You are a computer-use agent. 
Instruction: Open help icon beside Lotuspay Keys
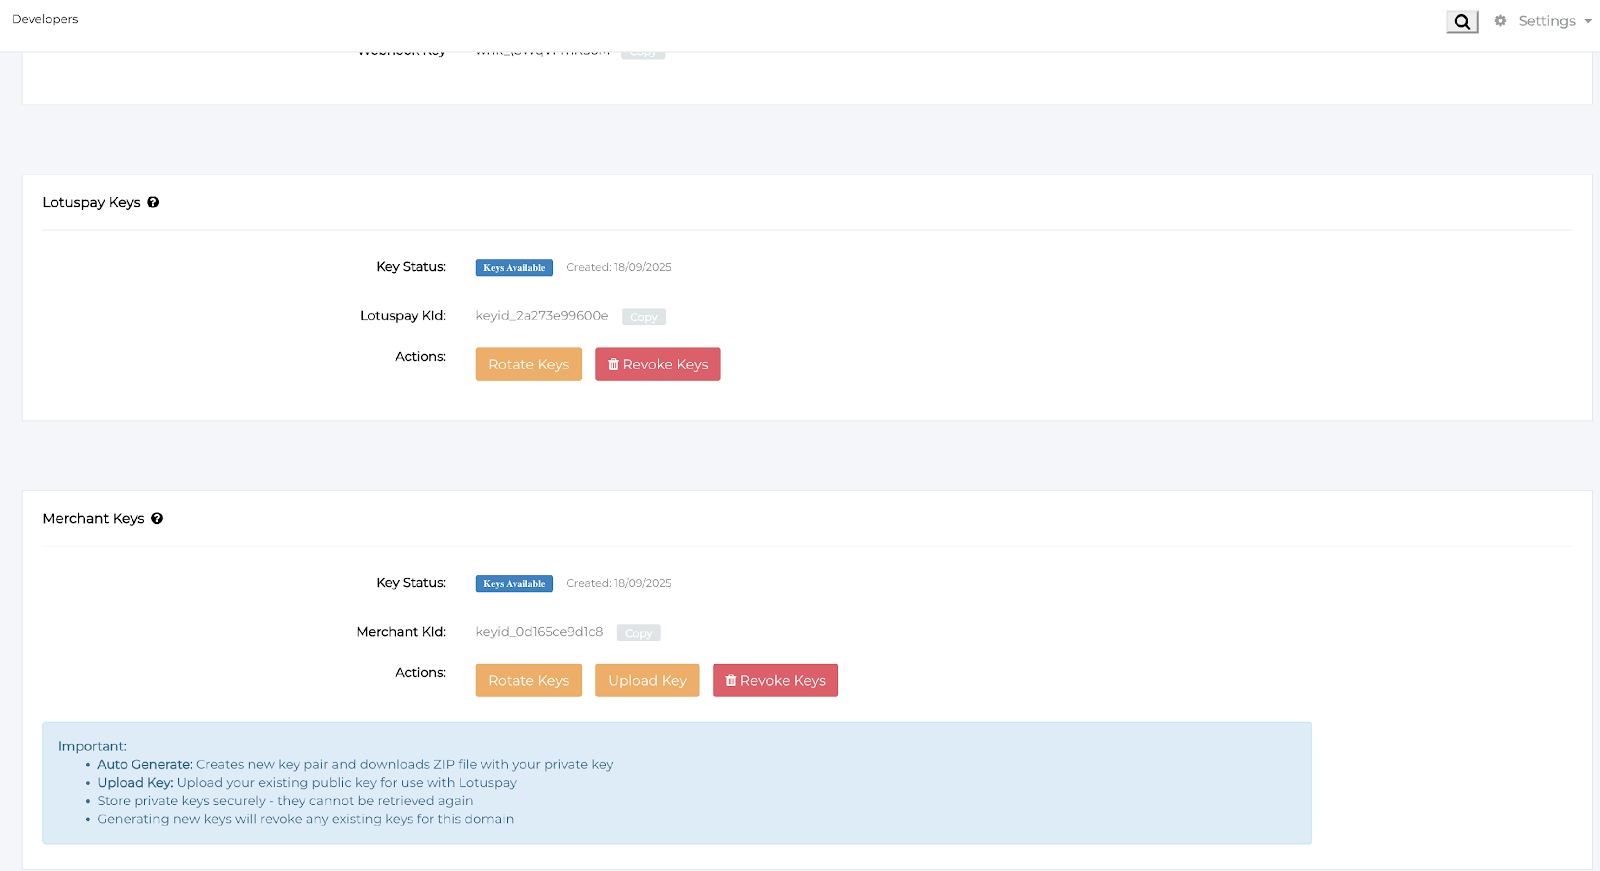(153, 202)
